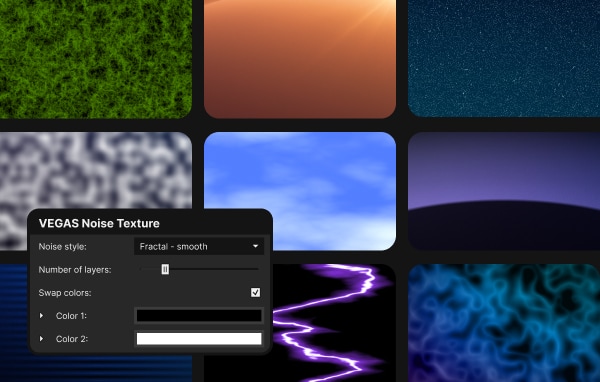Expand the Color 1 disclosure triangle
Screen dimensions: 600x382
[x=41, y=316]
